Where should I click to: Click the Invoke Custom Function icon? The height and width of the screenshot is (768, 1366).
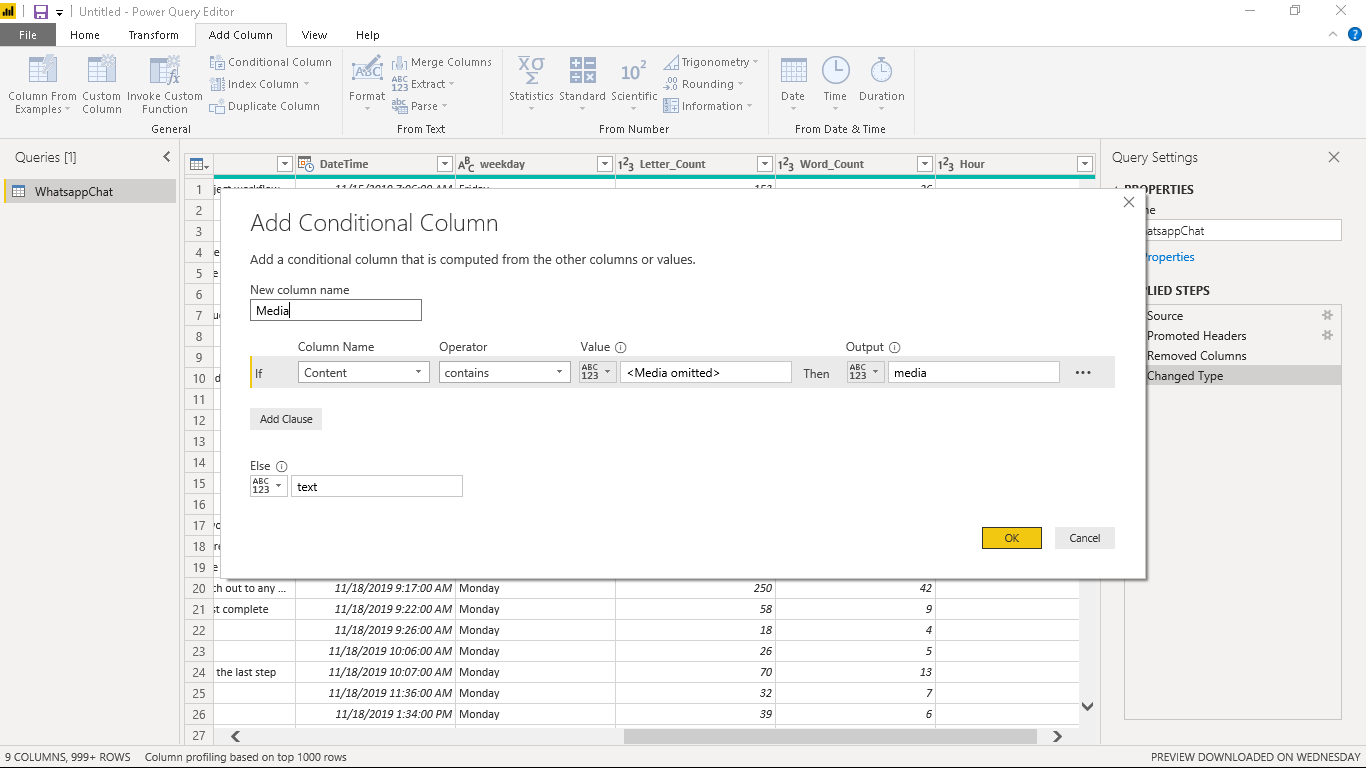164,71
